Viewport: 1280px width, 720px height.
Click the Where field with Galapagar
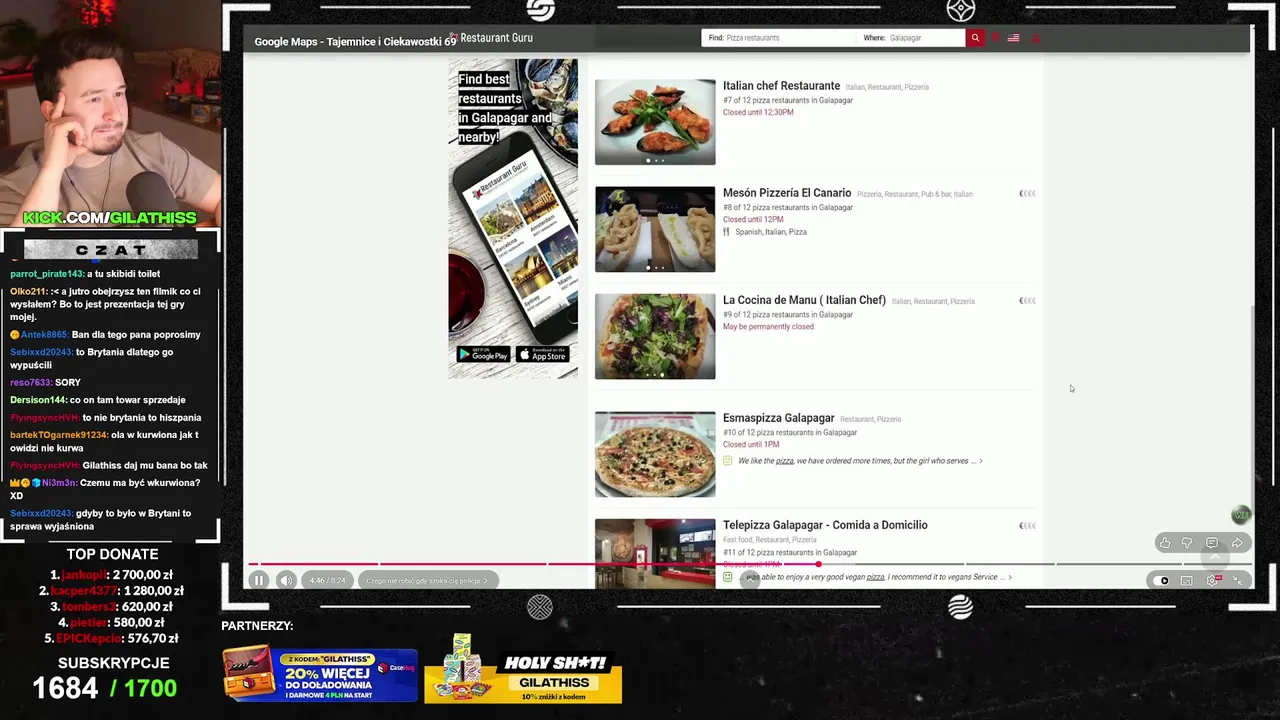[x=912, y=38]
